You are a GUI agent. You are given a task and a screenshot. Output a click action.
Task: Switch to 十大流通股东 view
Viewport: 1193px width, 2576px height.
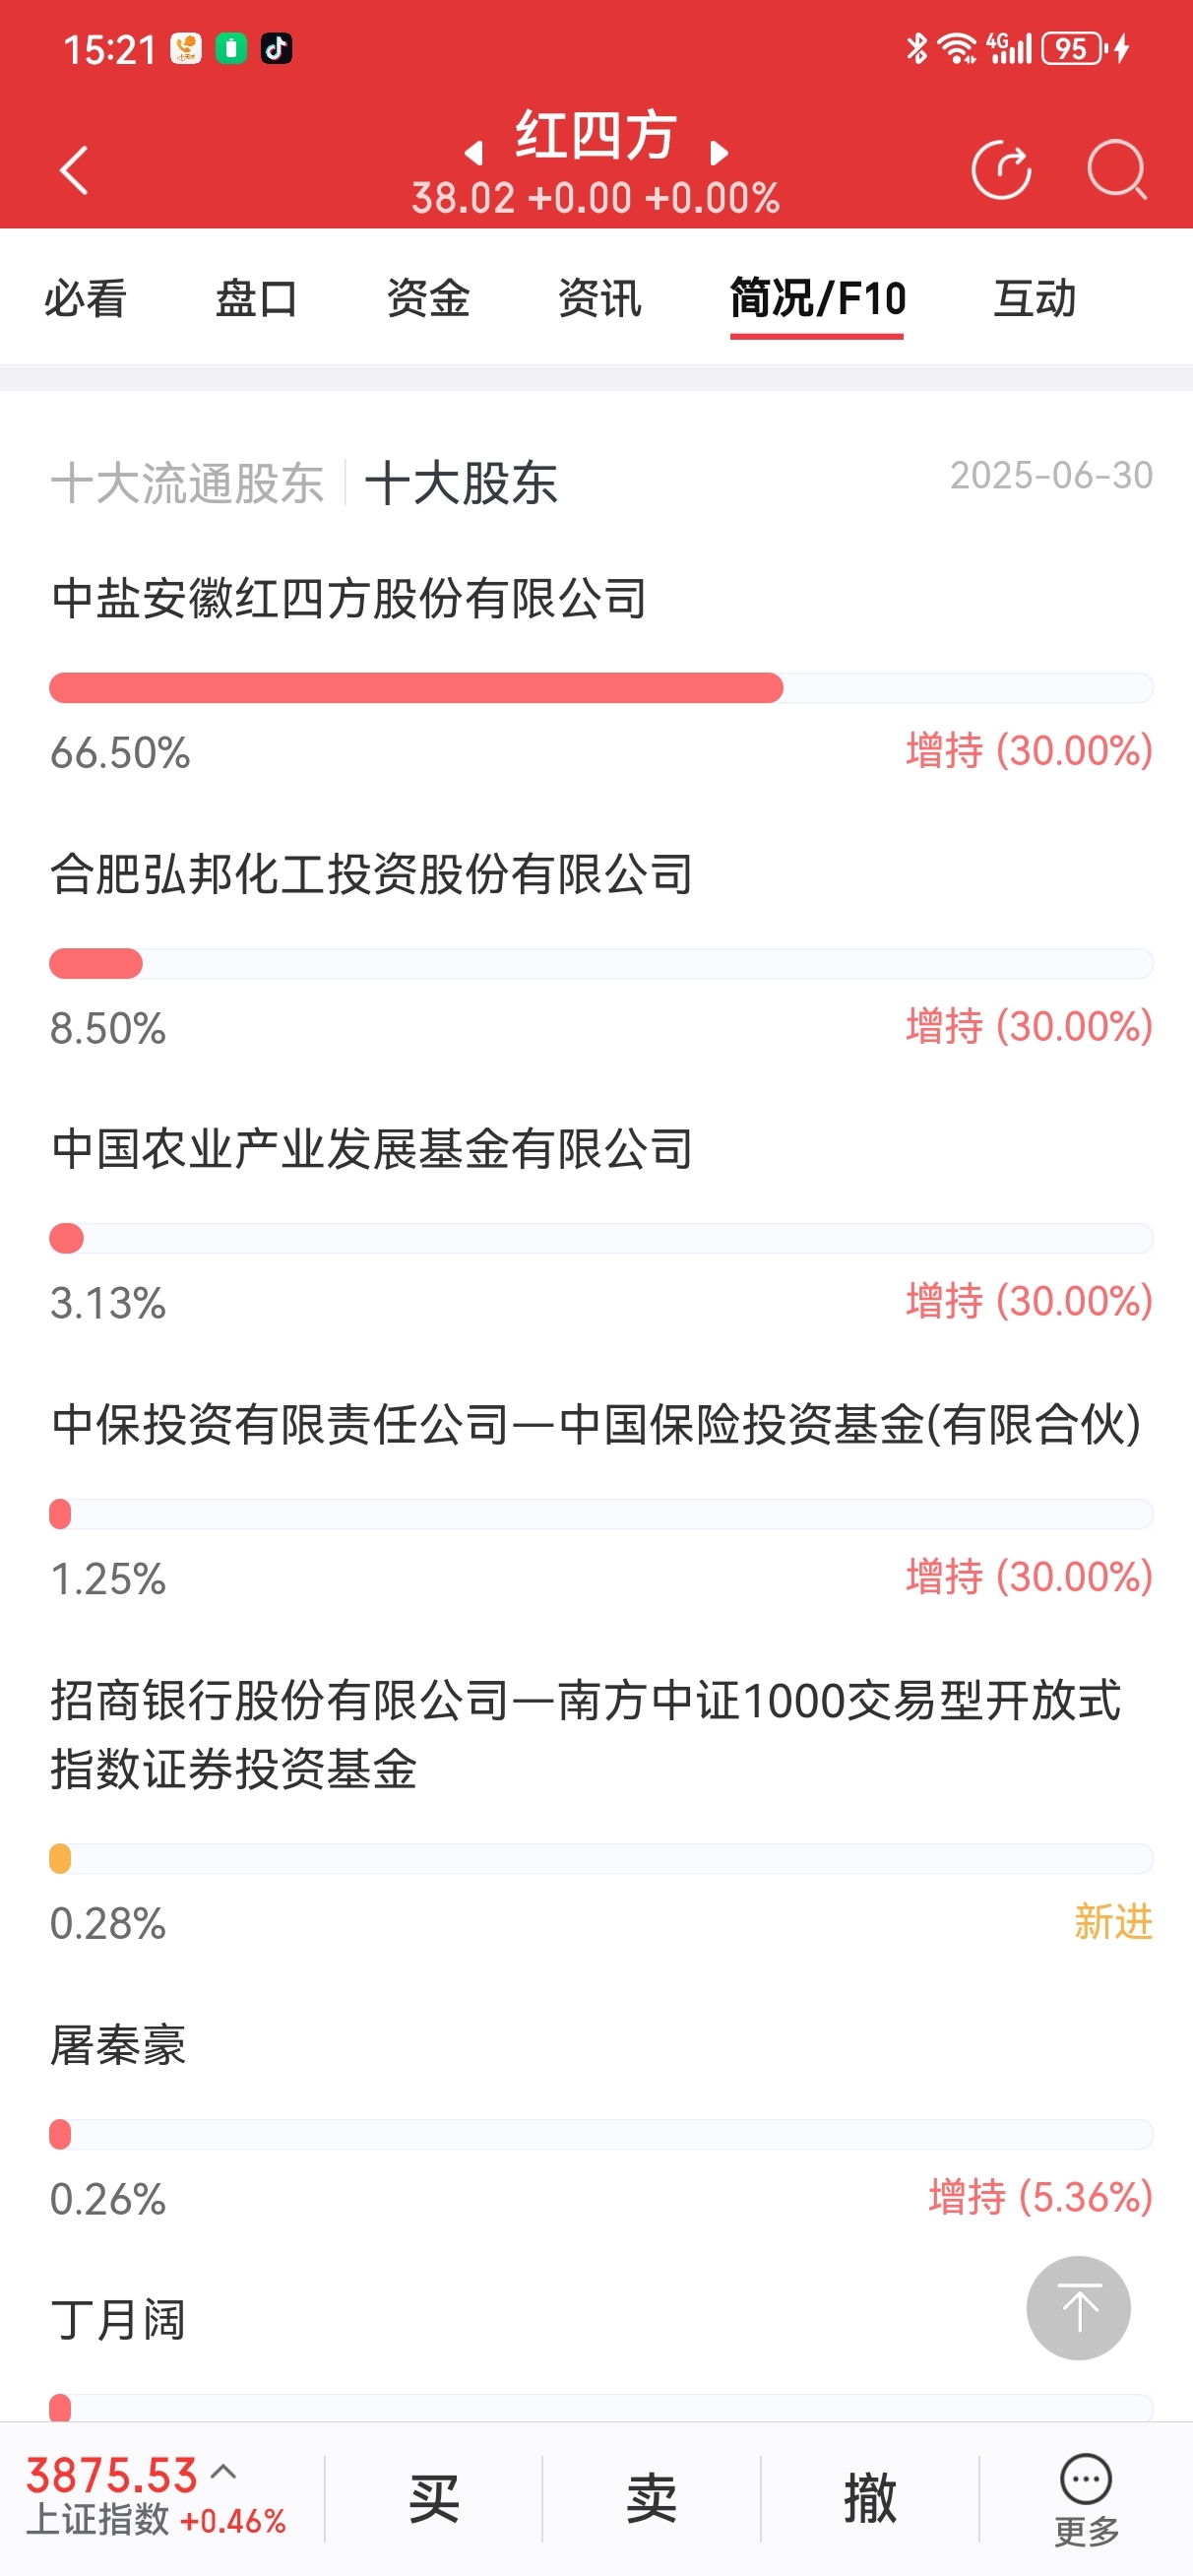click(x=187, y=483)
